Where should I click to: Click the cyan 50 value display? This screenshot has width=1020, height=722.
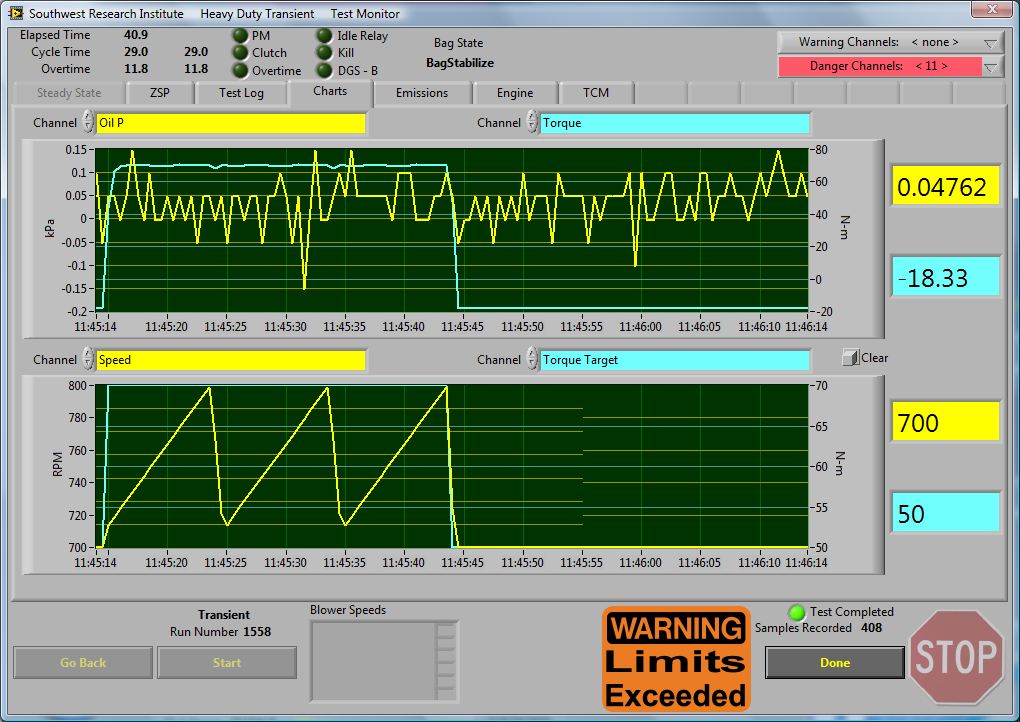point(945,513)
